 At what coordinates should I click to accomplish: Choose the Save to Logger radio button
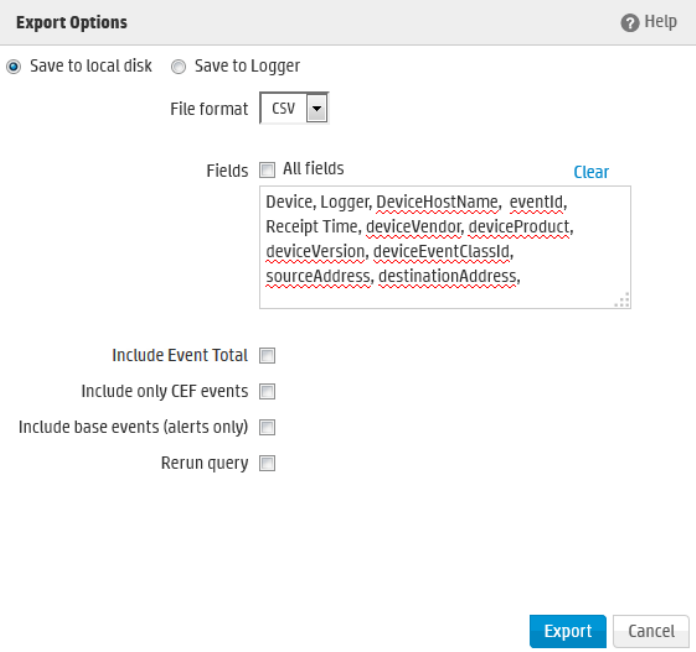(x=178, y=66)
